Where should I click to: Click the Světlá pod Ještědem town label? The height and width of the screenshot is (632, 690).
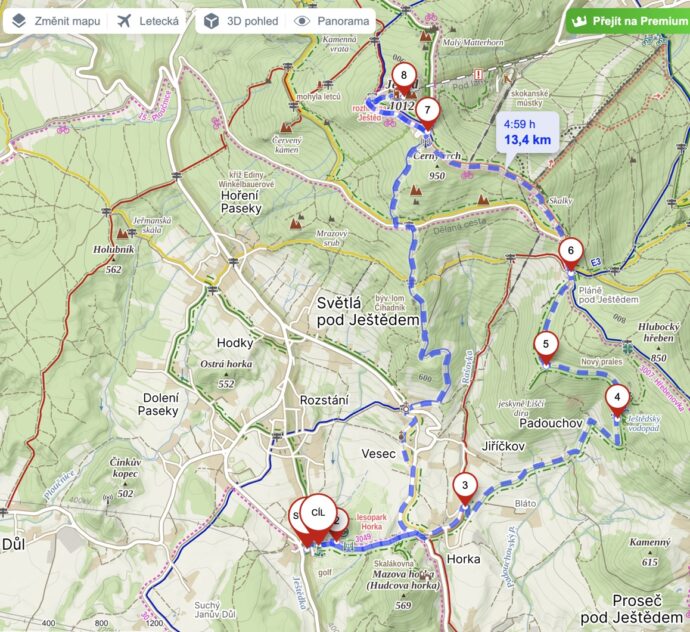click(x=368, y=312)
